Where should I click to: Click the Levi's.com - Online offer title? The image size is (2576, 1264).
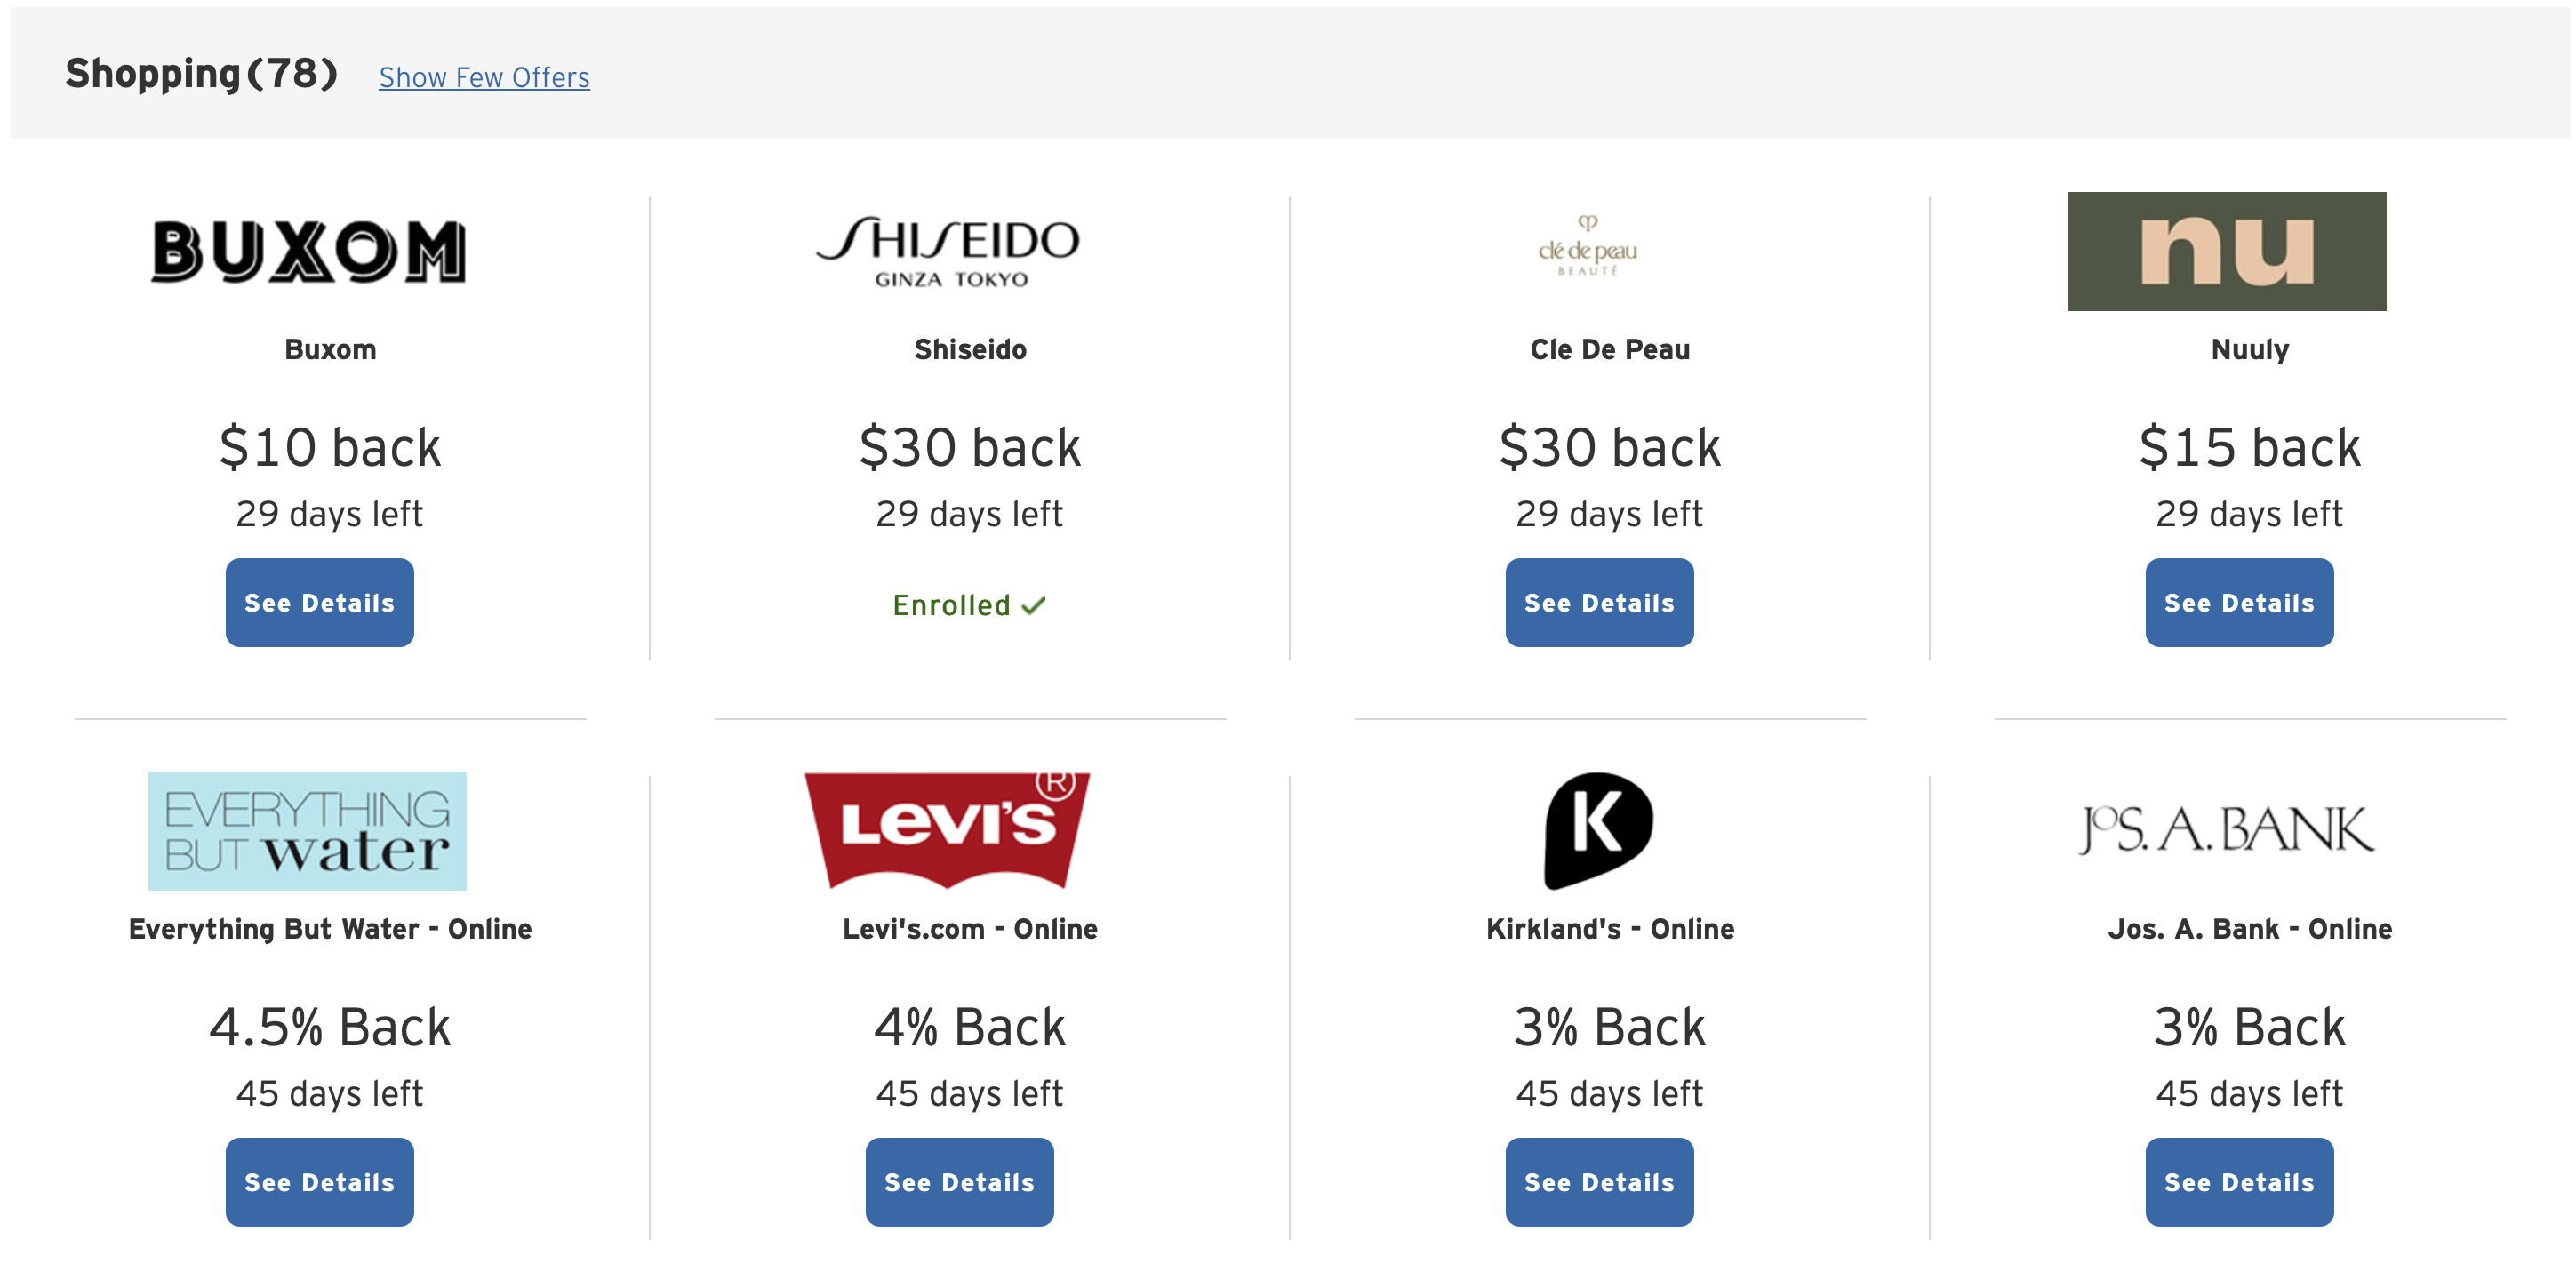pos(970,929)
